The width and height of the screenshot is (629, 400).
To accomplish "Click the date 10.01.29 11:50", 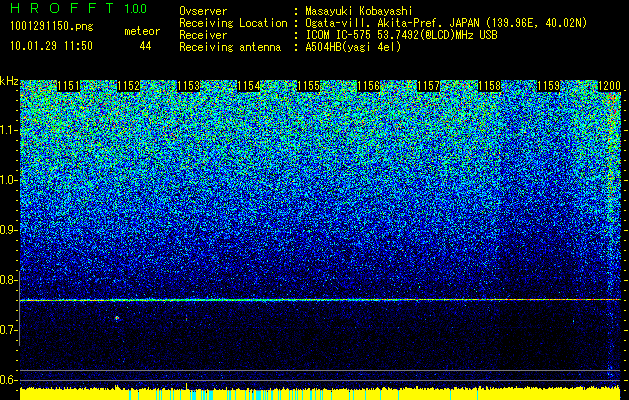I will coord(51,46).
